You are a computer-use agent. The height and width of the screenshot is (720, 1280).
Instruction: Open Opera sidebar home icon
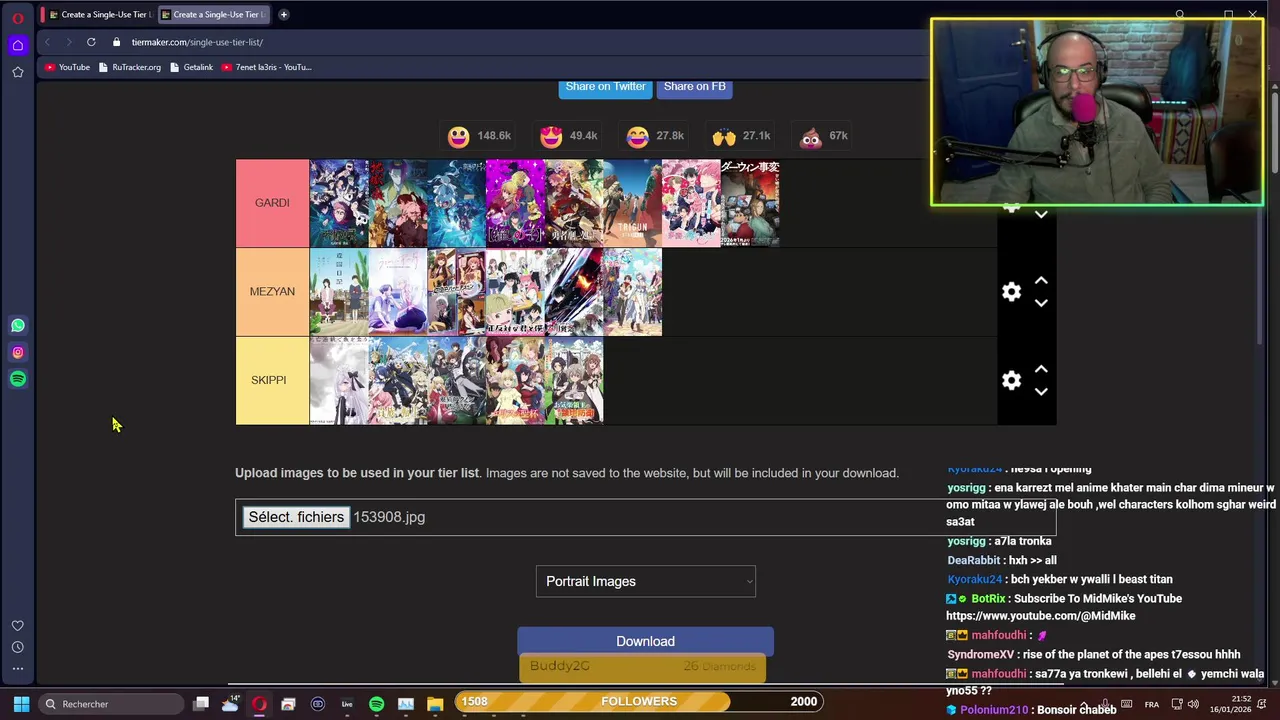(18, 45)
